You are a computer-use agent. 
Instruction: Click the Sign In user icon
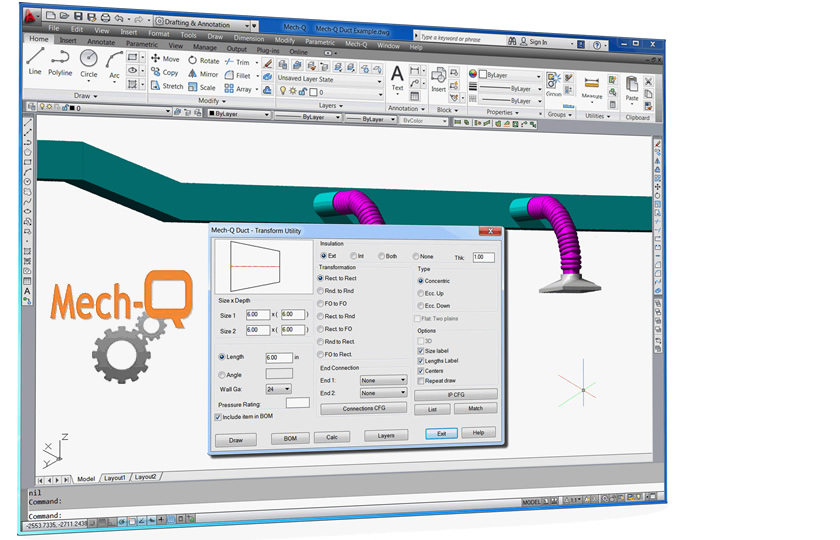click(523, 41)
